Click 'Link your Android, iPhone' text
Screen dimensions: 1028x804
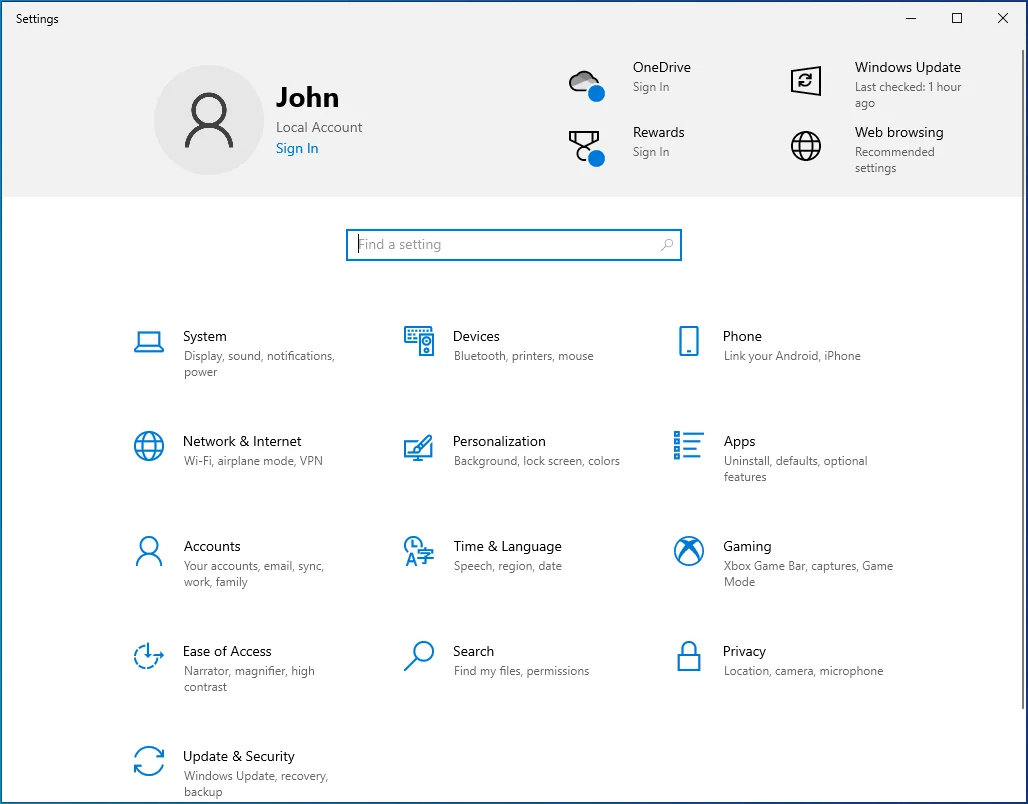792,355
